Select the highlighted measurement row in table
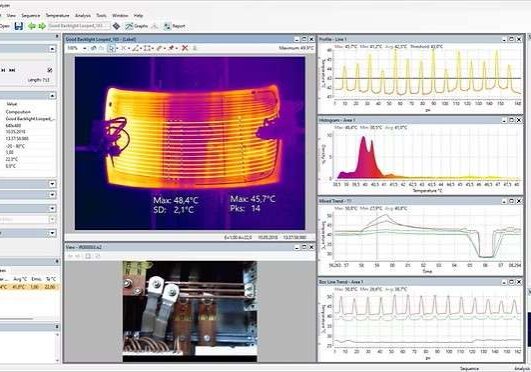The height and width of the screenshot is (372, 531). click(28, 287)
